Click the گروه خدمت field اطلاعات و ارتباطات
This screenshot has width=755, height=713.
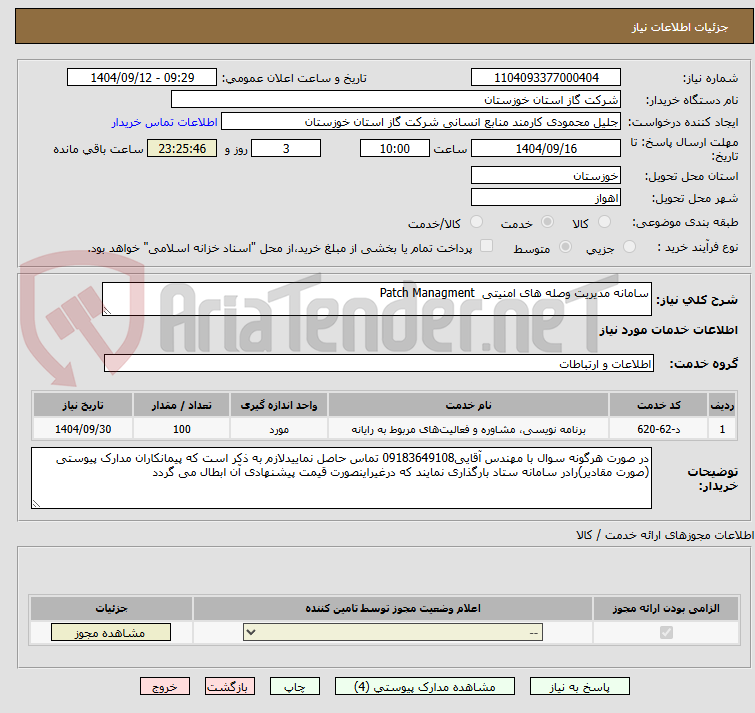(x=378, y=363)
